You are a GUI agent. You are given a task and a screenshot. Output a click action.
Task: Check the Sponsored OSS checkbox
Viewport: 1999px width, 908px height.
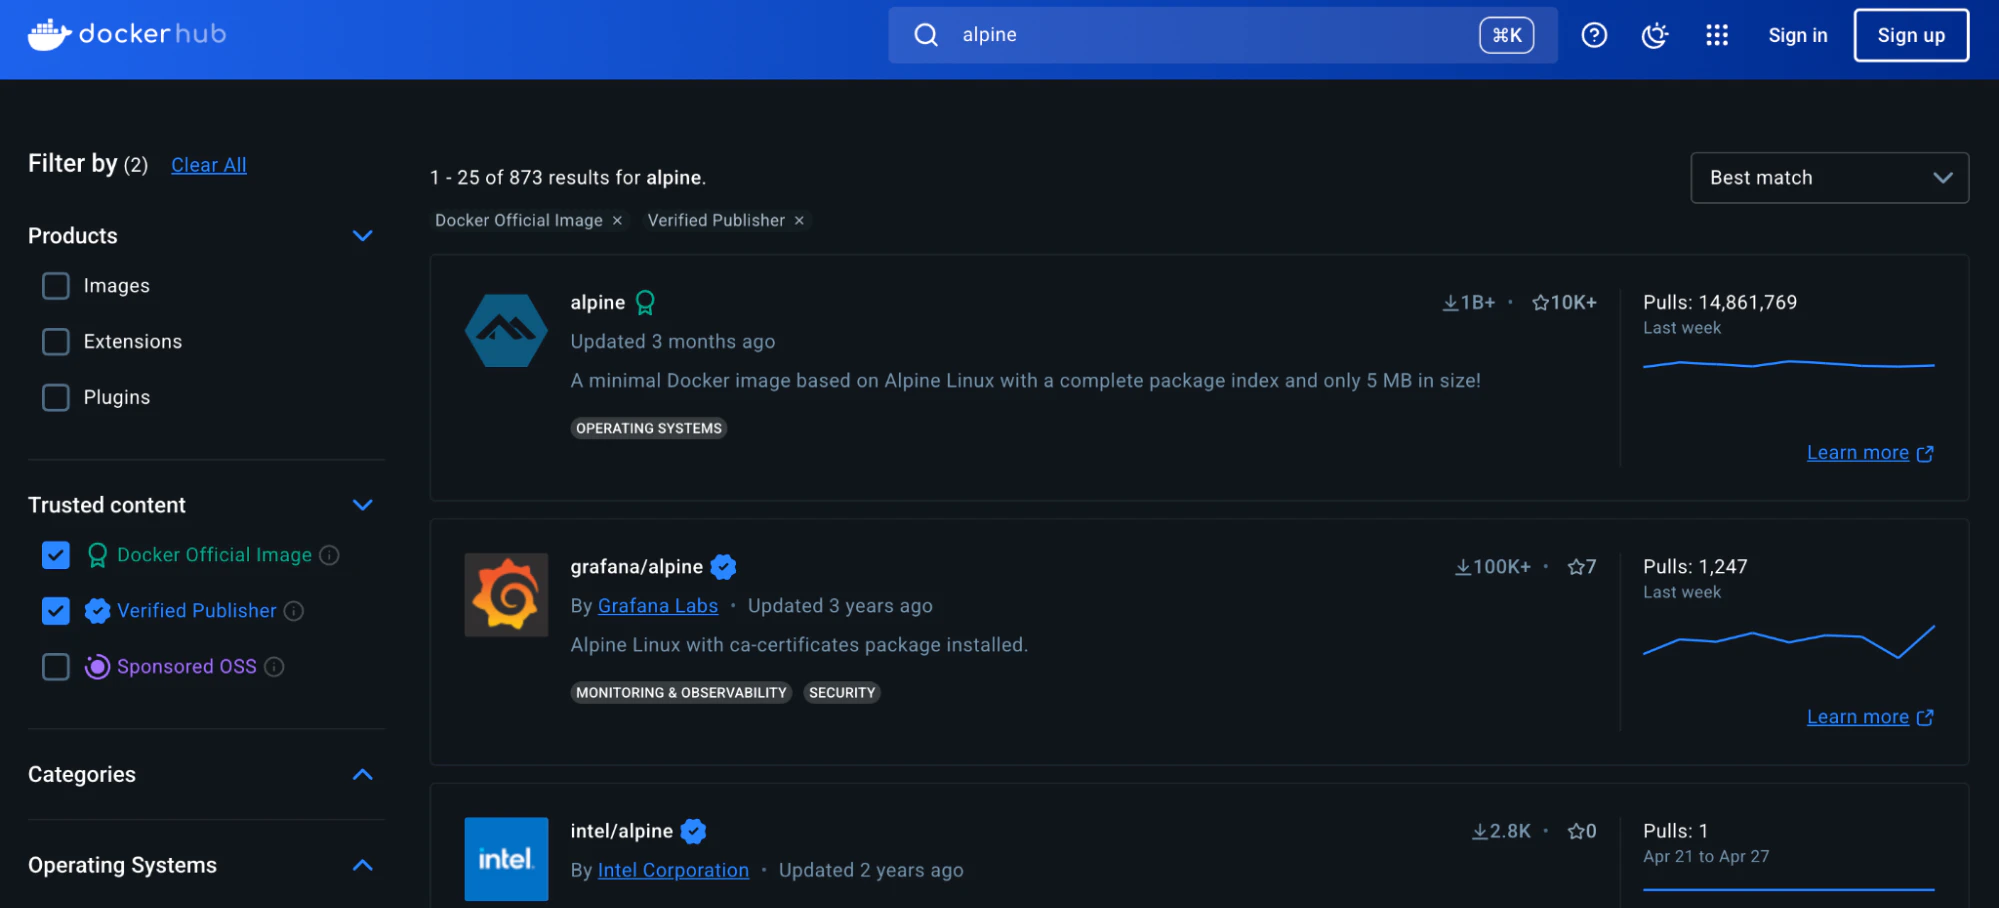click(x=56, y=667)
